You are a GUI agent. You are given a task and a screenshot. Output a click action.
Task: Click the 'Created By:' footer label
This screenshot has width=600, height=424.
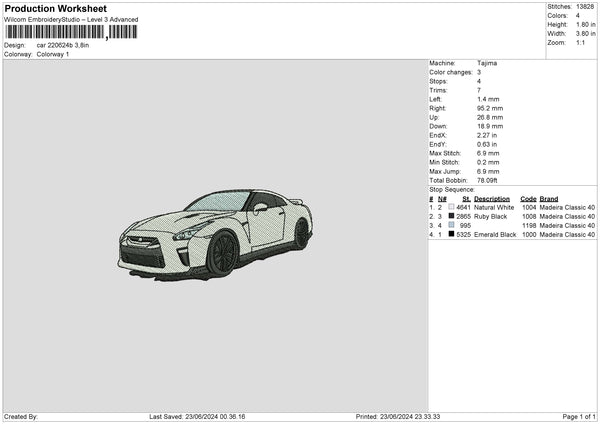pyautogui.click(x=21, y=417)
